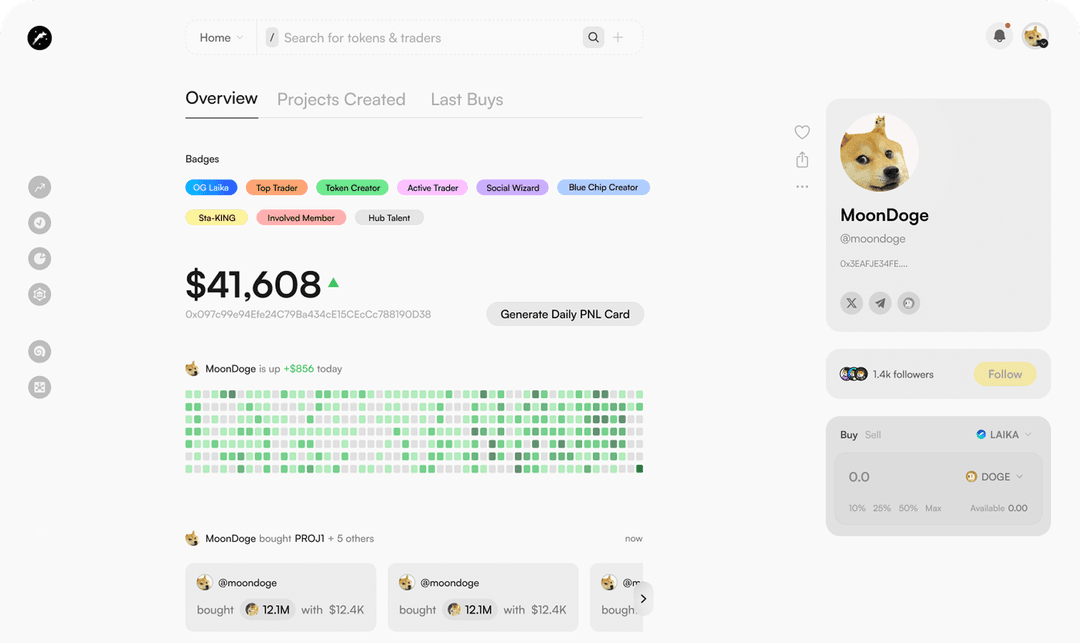
Task: Switch to the Projects Created tab
Action: click(x=341, y=99)
